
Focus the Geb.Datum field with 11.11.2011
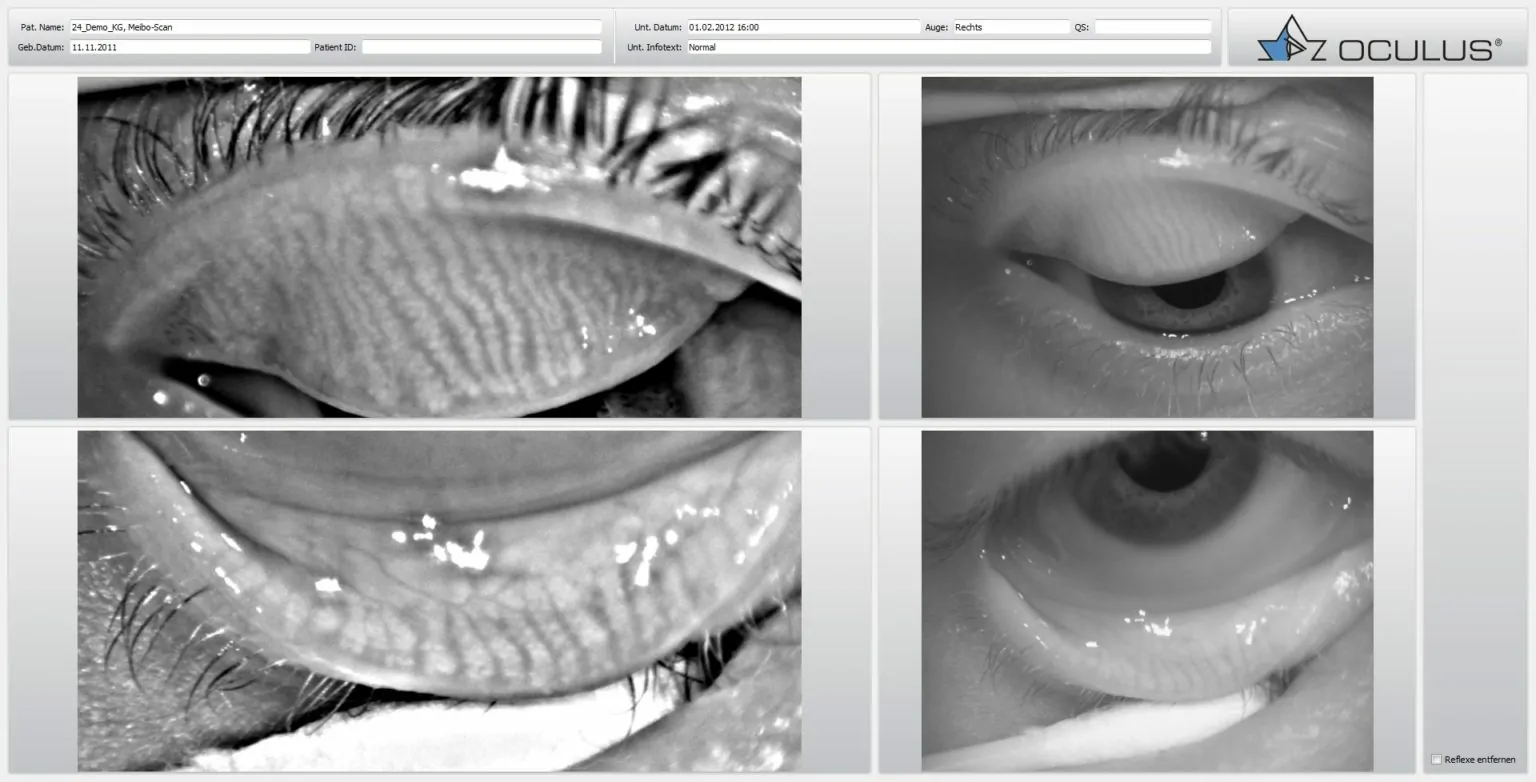(190, 47)
